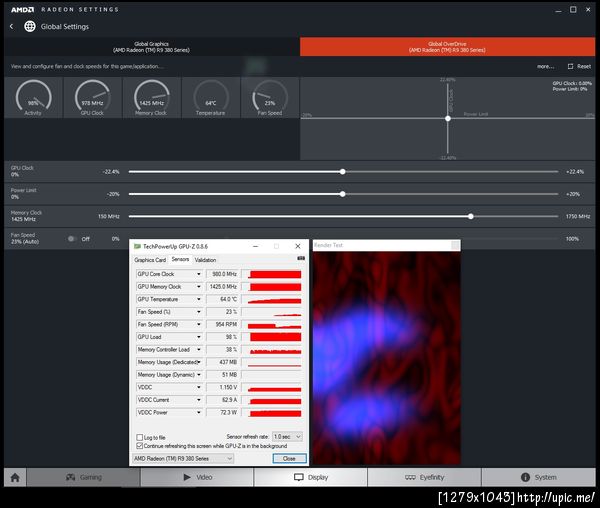Open the Graphics Card tab in GPU-Z

150,260
